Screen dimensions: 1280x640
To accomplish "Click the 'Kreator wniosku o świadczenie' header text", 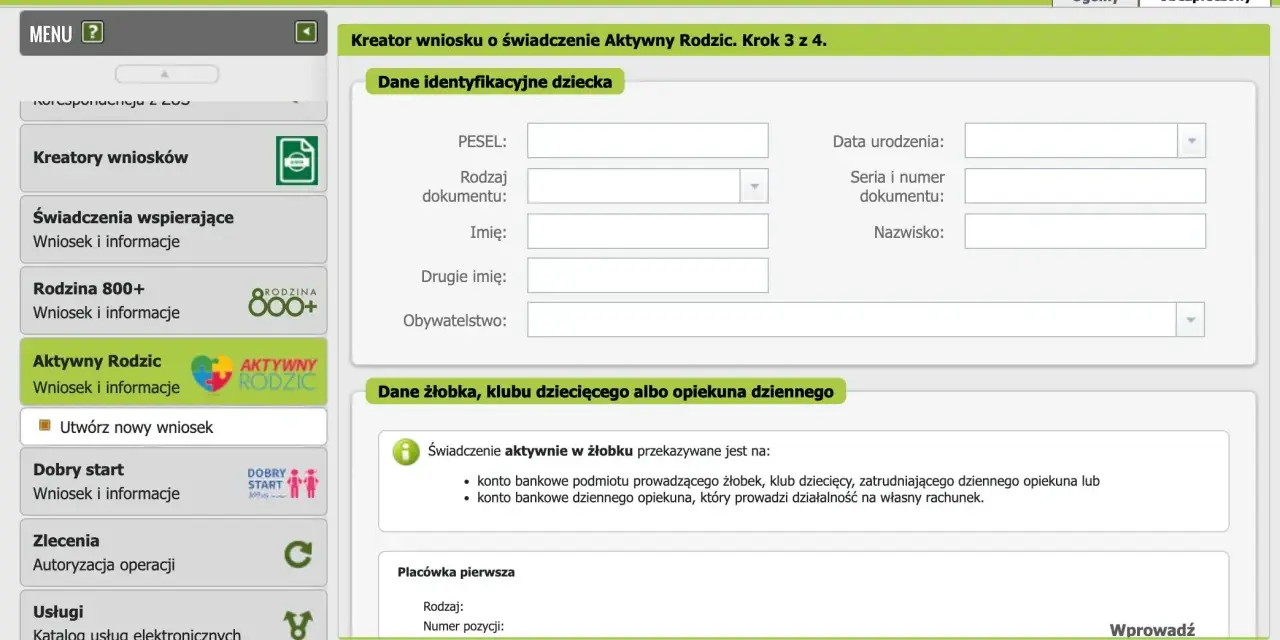I will [589, 41].
